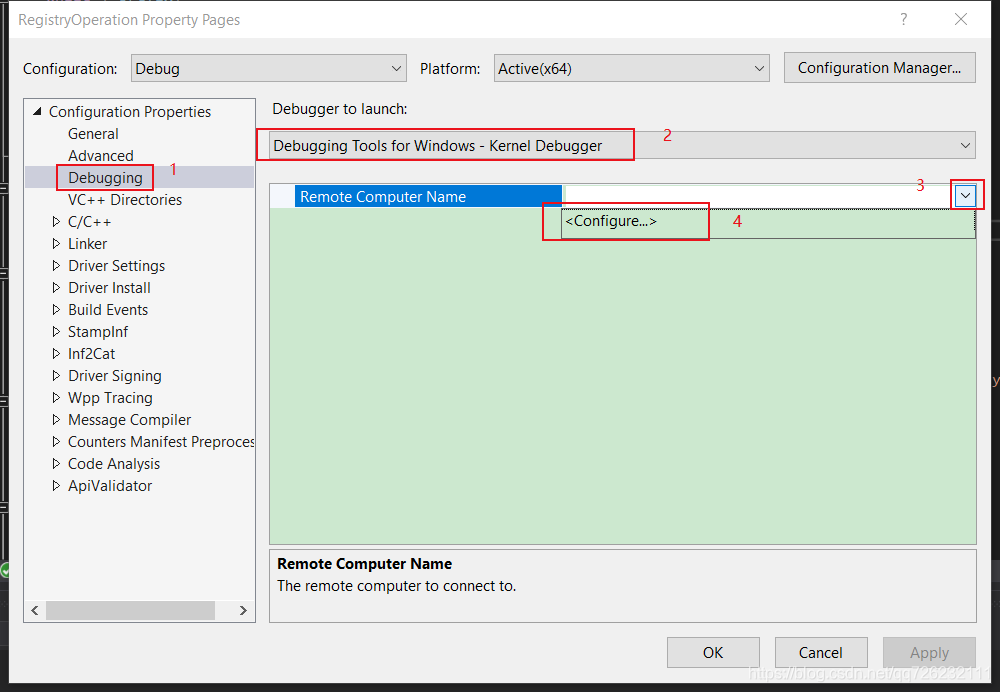1000x692 pixels.
Task: Expand the Inf2Cat node
Action: pyautogui.click(x=56, y=353)
